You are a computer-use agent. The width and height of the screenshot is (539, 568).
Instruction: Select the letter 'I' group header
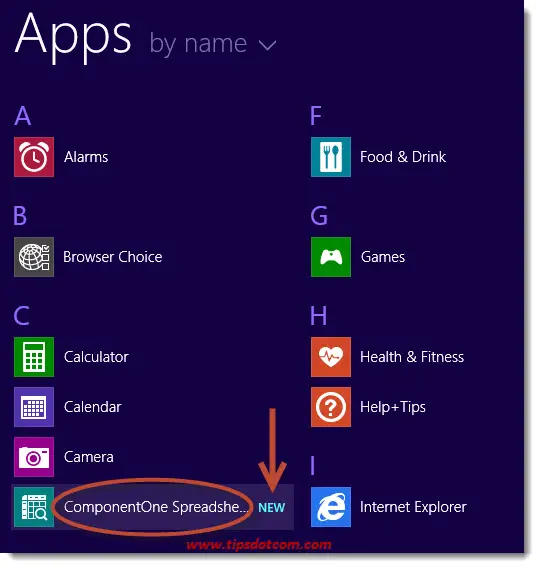[x=313, y=465]
